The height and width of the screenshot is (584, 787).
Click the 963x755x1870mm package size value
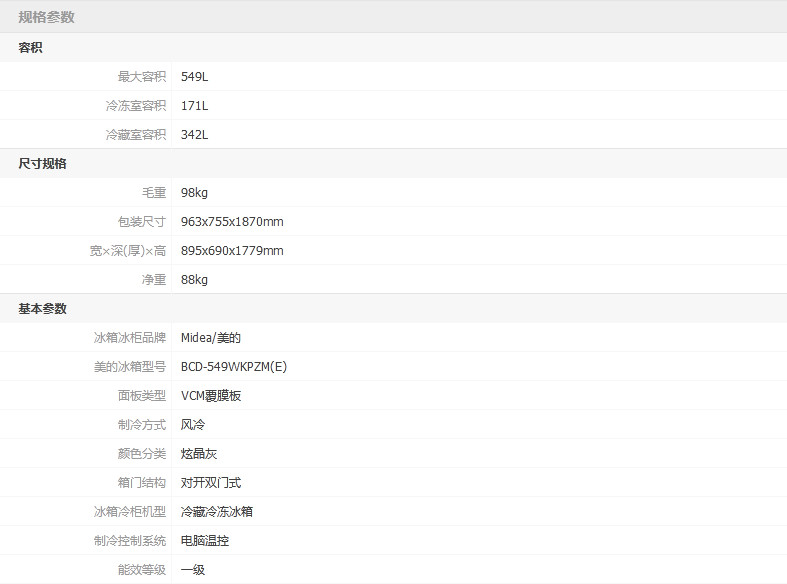coord(232,221)
